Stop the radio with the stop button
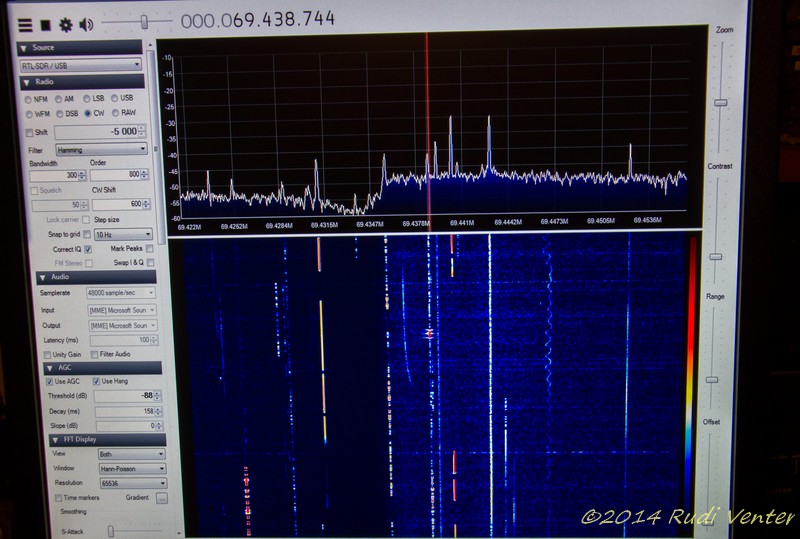800x539 pixels. click(45, 24)
